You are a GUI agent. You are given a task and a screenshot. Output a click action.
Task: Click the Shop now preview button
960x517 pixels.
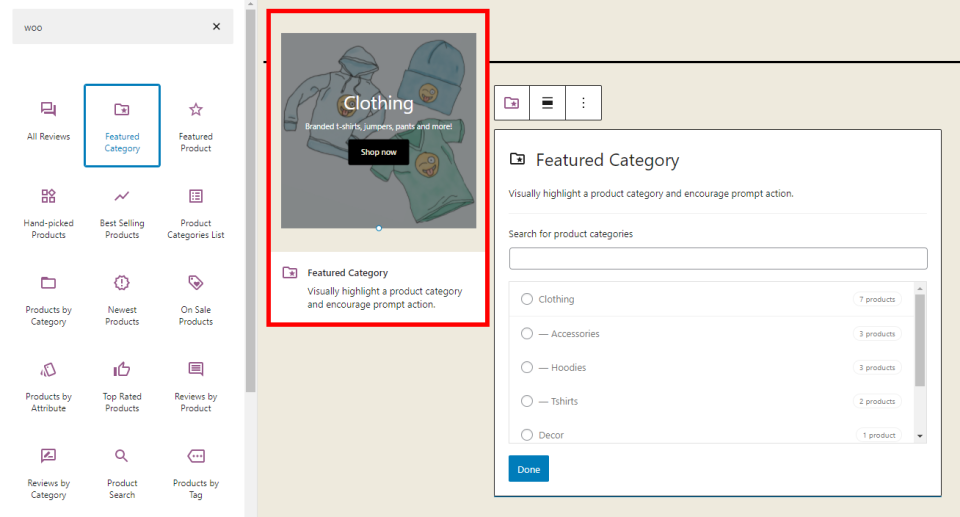tap(378, 152)
